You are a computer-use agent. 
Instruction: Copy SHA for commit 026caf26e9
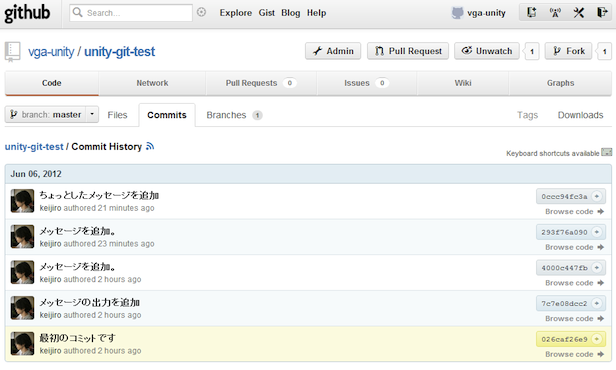pyautogui.click(x=597, y=339)
